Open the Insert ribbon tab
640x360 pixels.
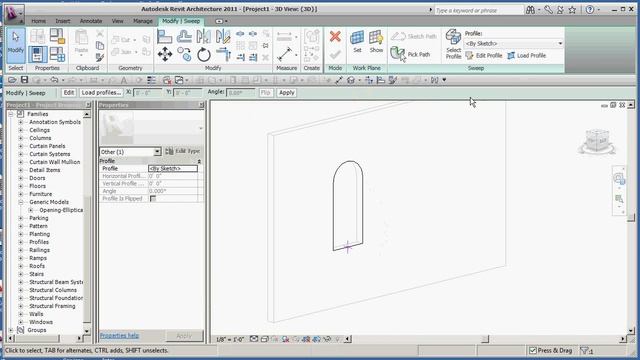point(63,21)
